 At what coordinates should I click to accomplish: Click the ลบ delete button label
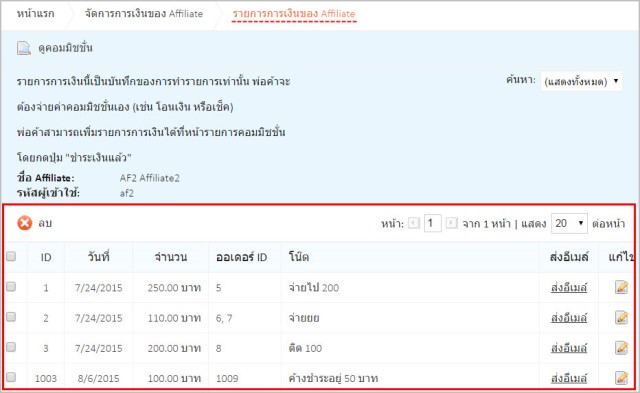(x=45, y=223)
